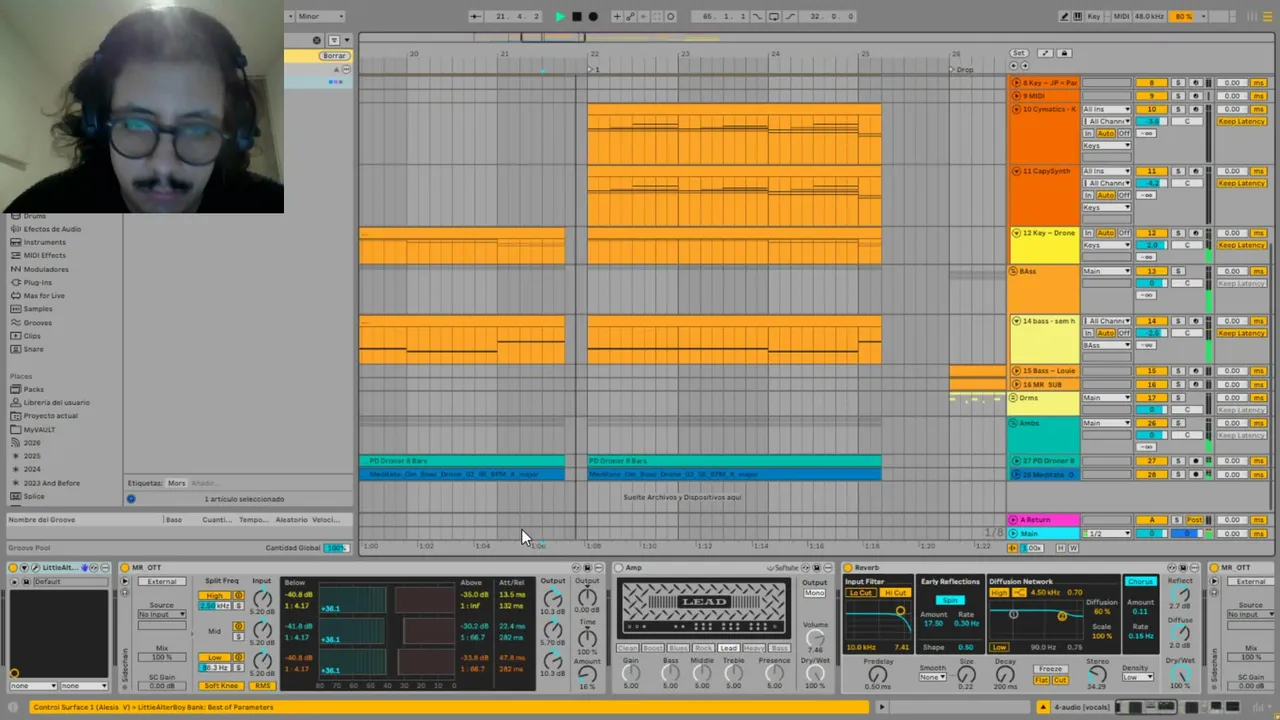The height and width of the screenshot is (720, 1280).
Task: Jump to next locator arrow
Action: (x=1023, y=66)
